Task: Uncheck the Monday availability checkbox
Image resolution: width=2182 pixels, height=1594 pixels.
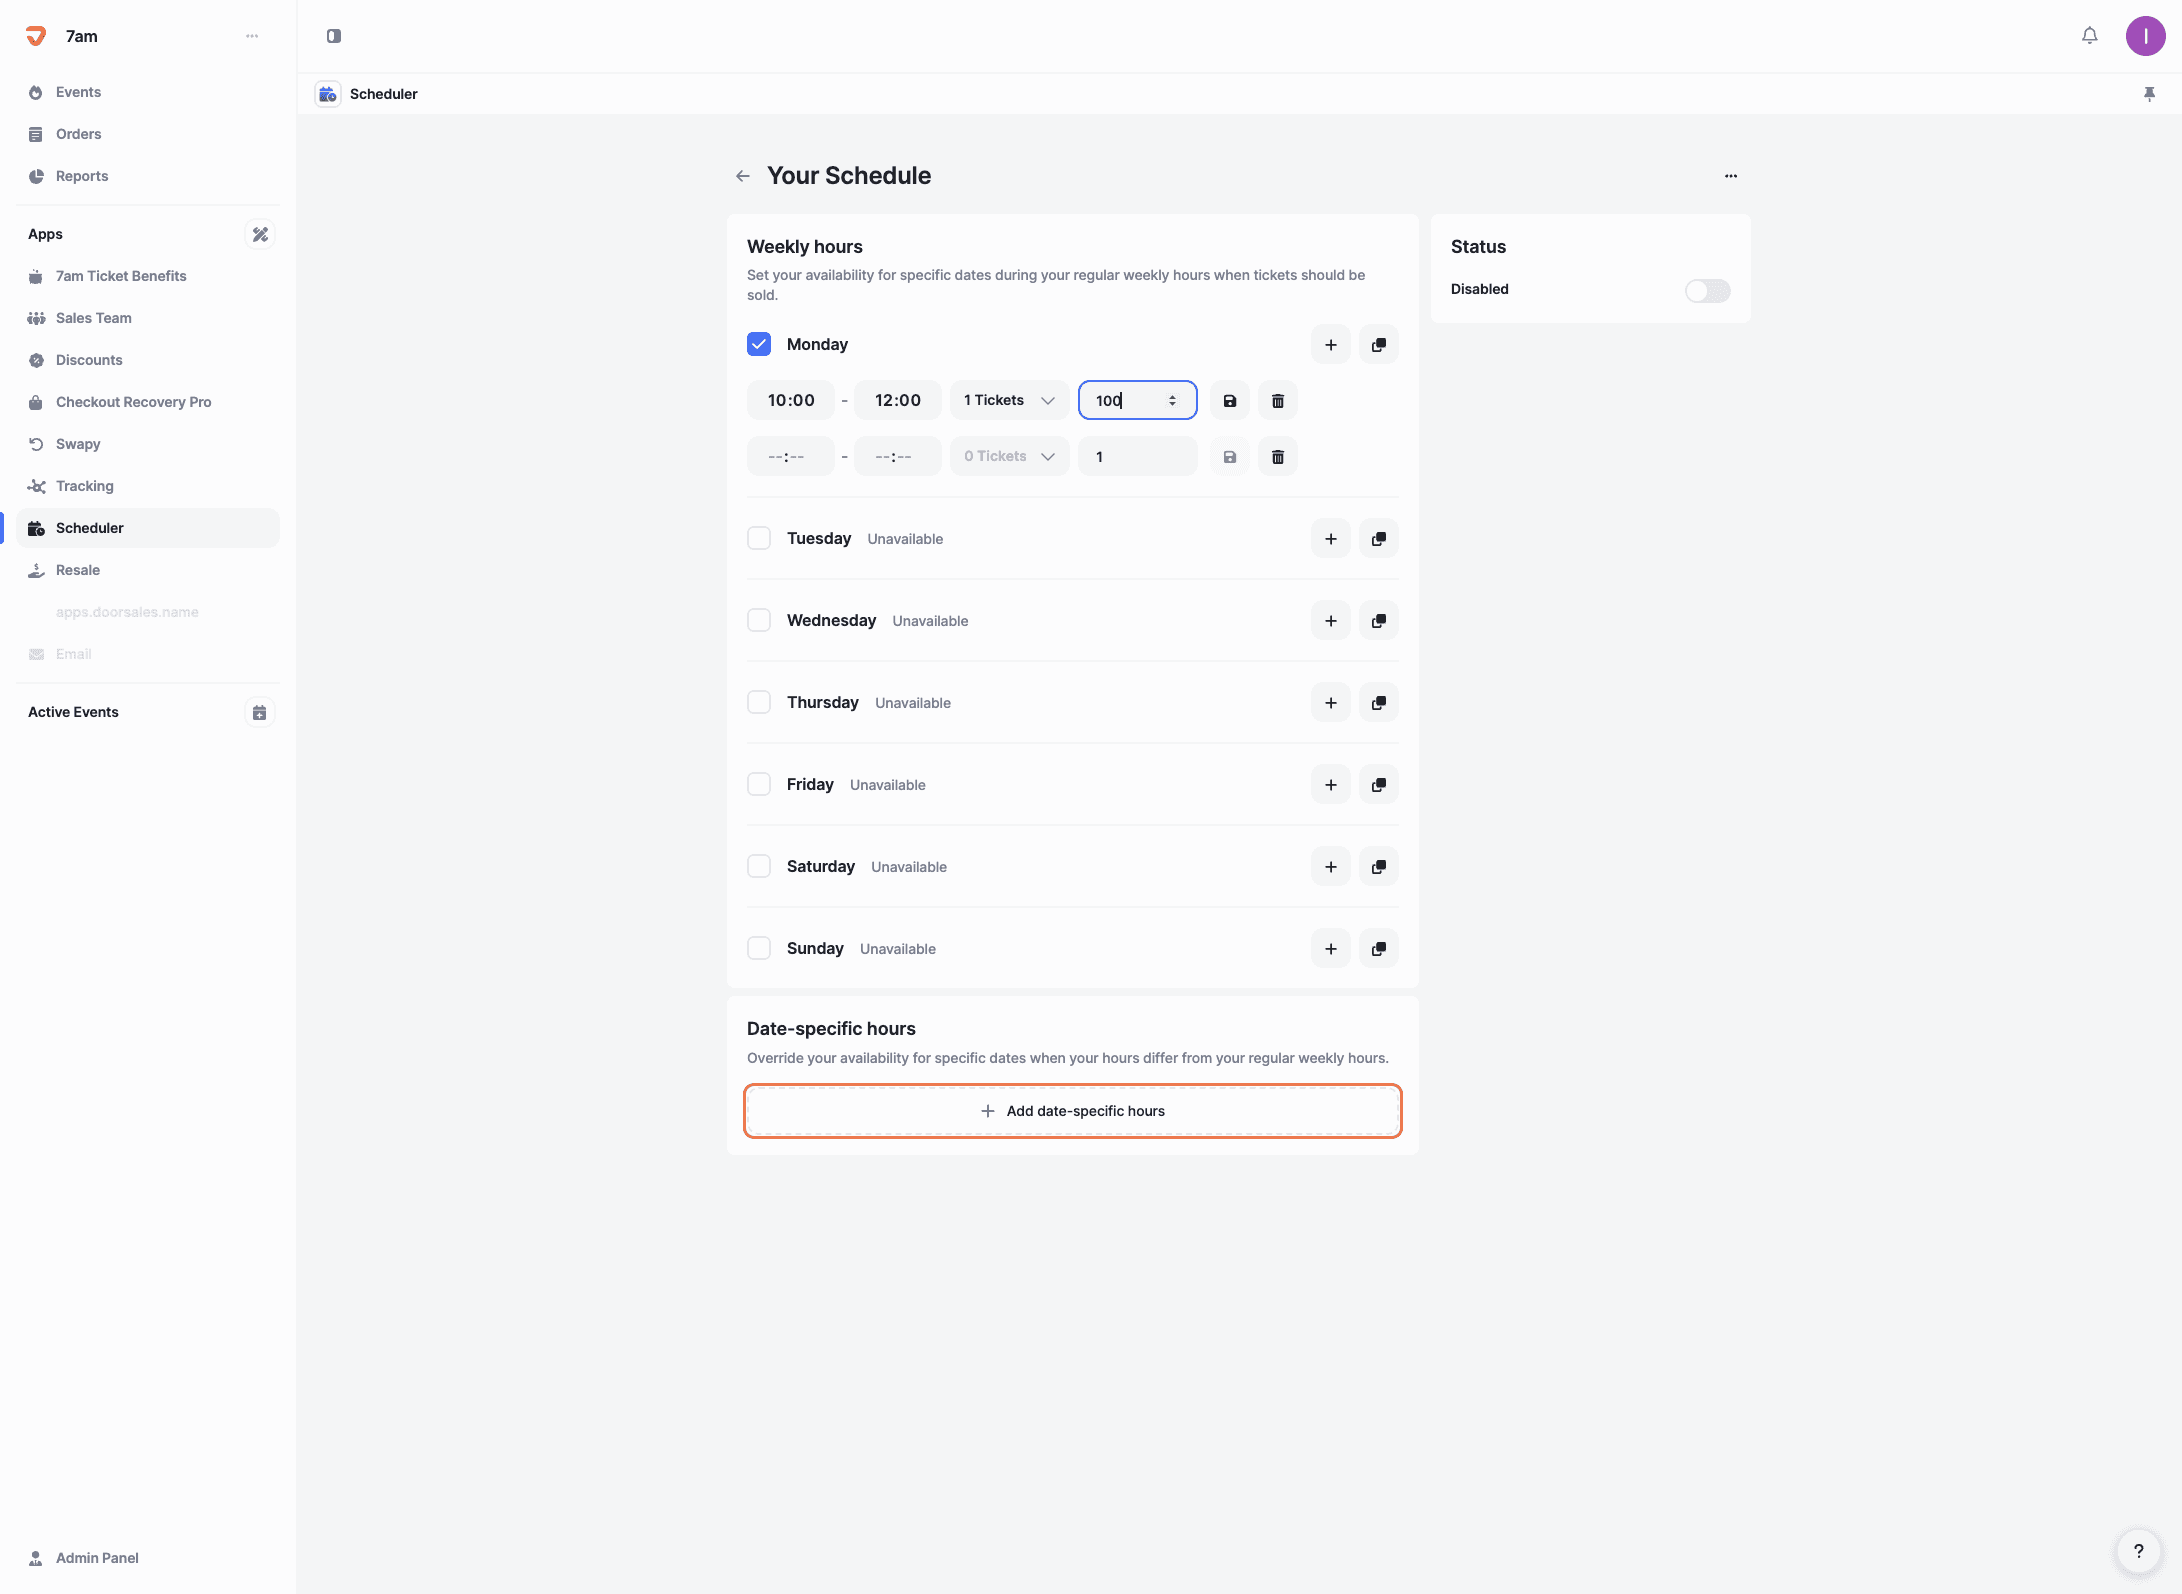Action: tap(759, 344)
